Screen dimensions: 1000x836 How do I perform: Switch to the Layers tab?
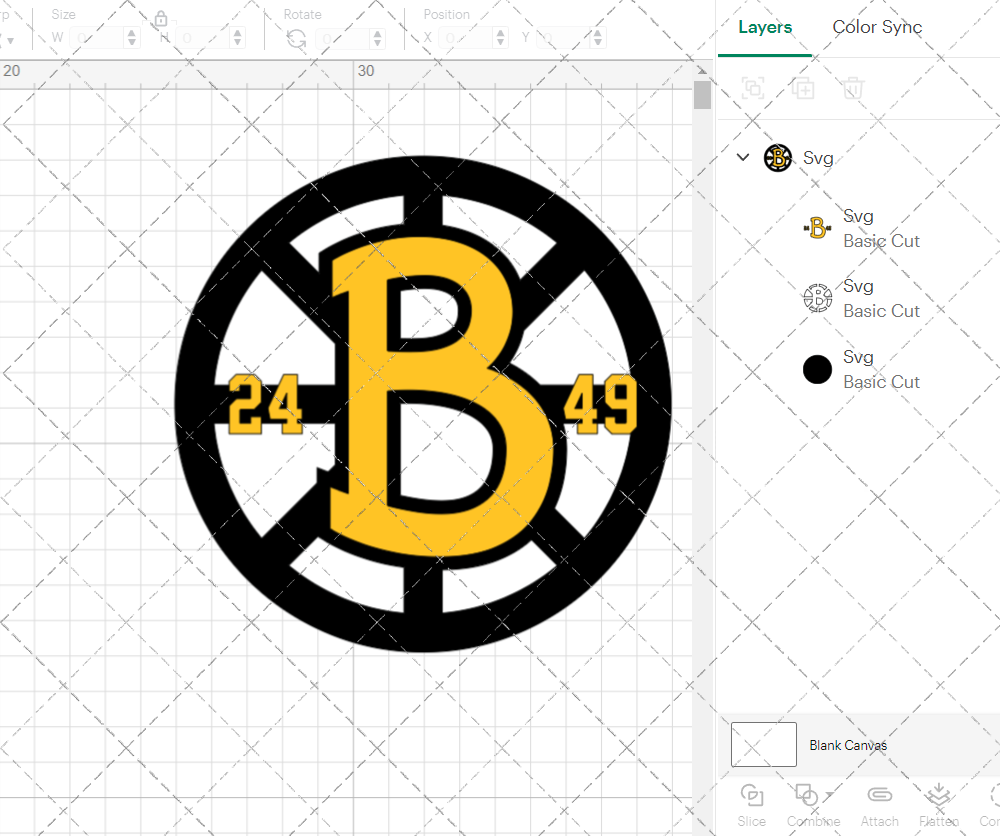[x=765, y=27]
